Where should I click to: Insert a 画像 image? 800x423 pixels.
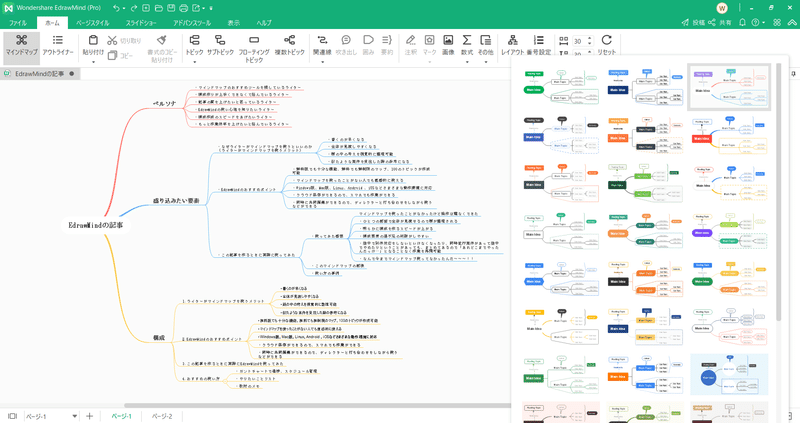(x=448, y=44)
